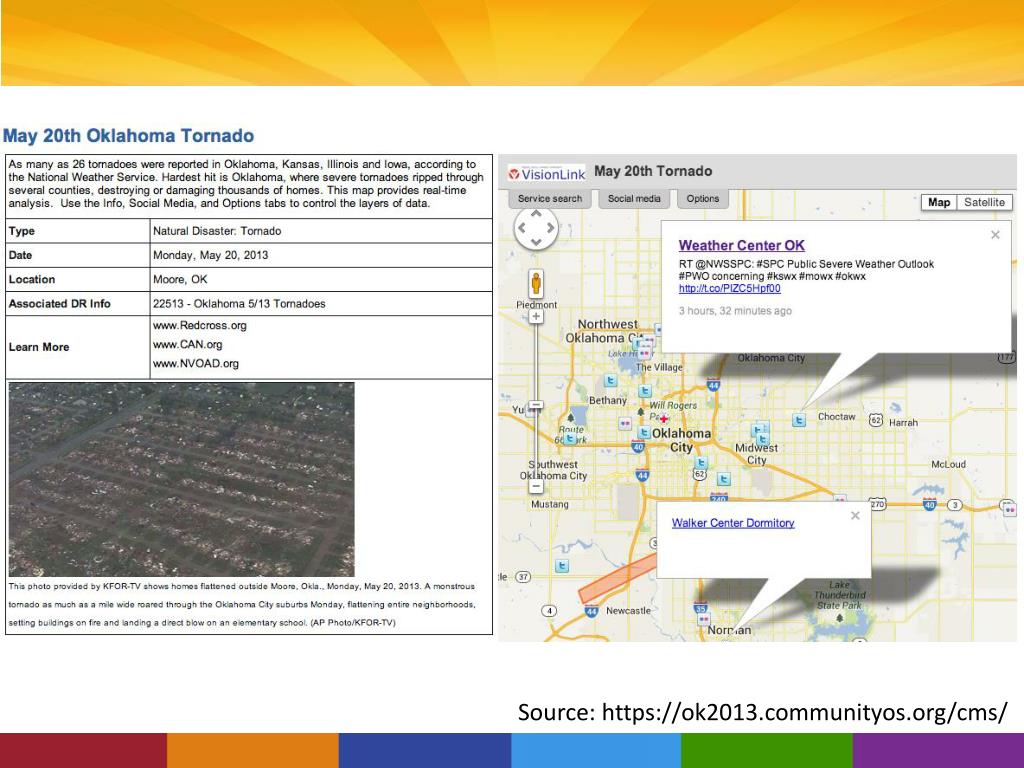Click www.Redcross.org in Learn More
The image size is (1024, 768).
pos(199,325)
